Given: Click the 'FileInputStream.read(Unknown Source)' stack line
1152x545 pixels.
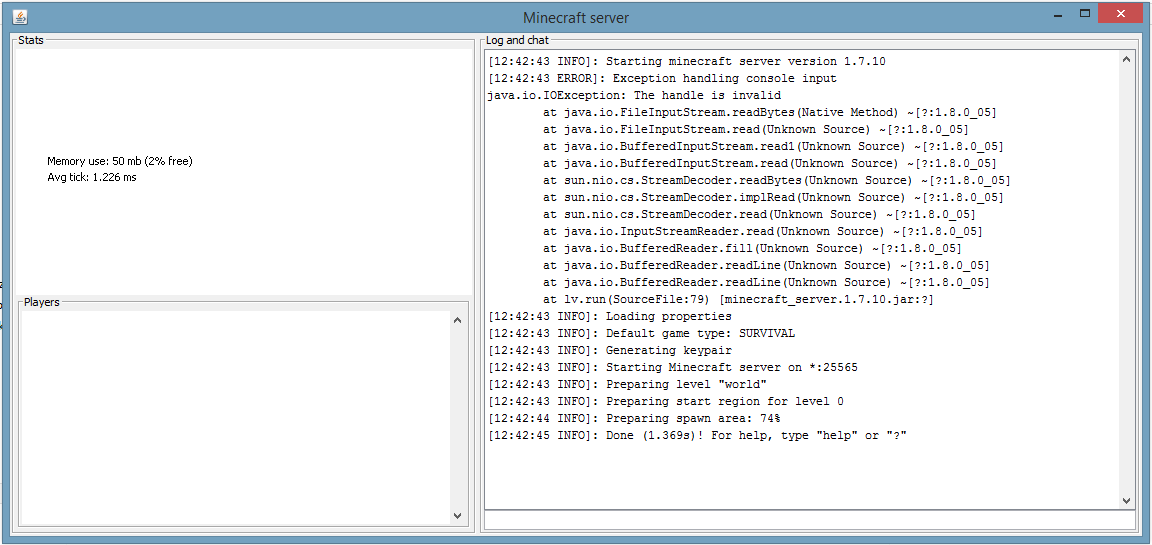Looking at the screenshot, I should pos(755,129).
